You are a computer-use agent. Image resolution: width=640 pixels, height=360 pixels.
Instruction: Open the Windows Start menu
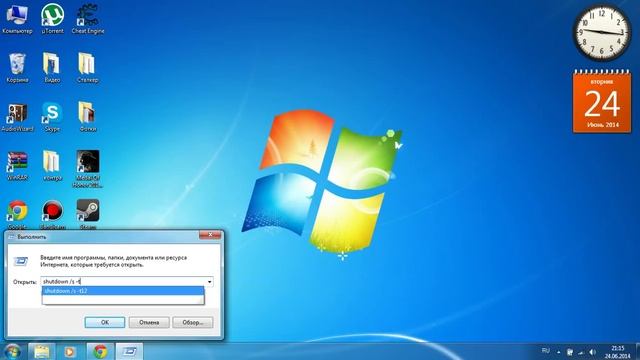click(12, 351)
